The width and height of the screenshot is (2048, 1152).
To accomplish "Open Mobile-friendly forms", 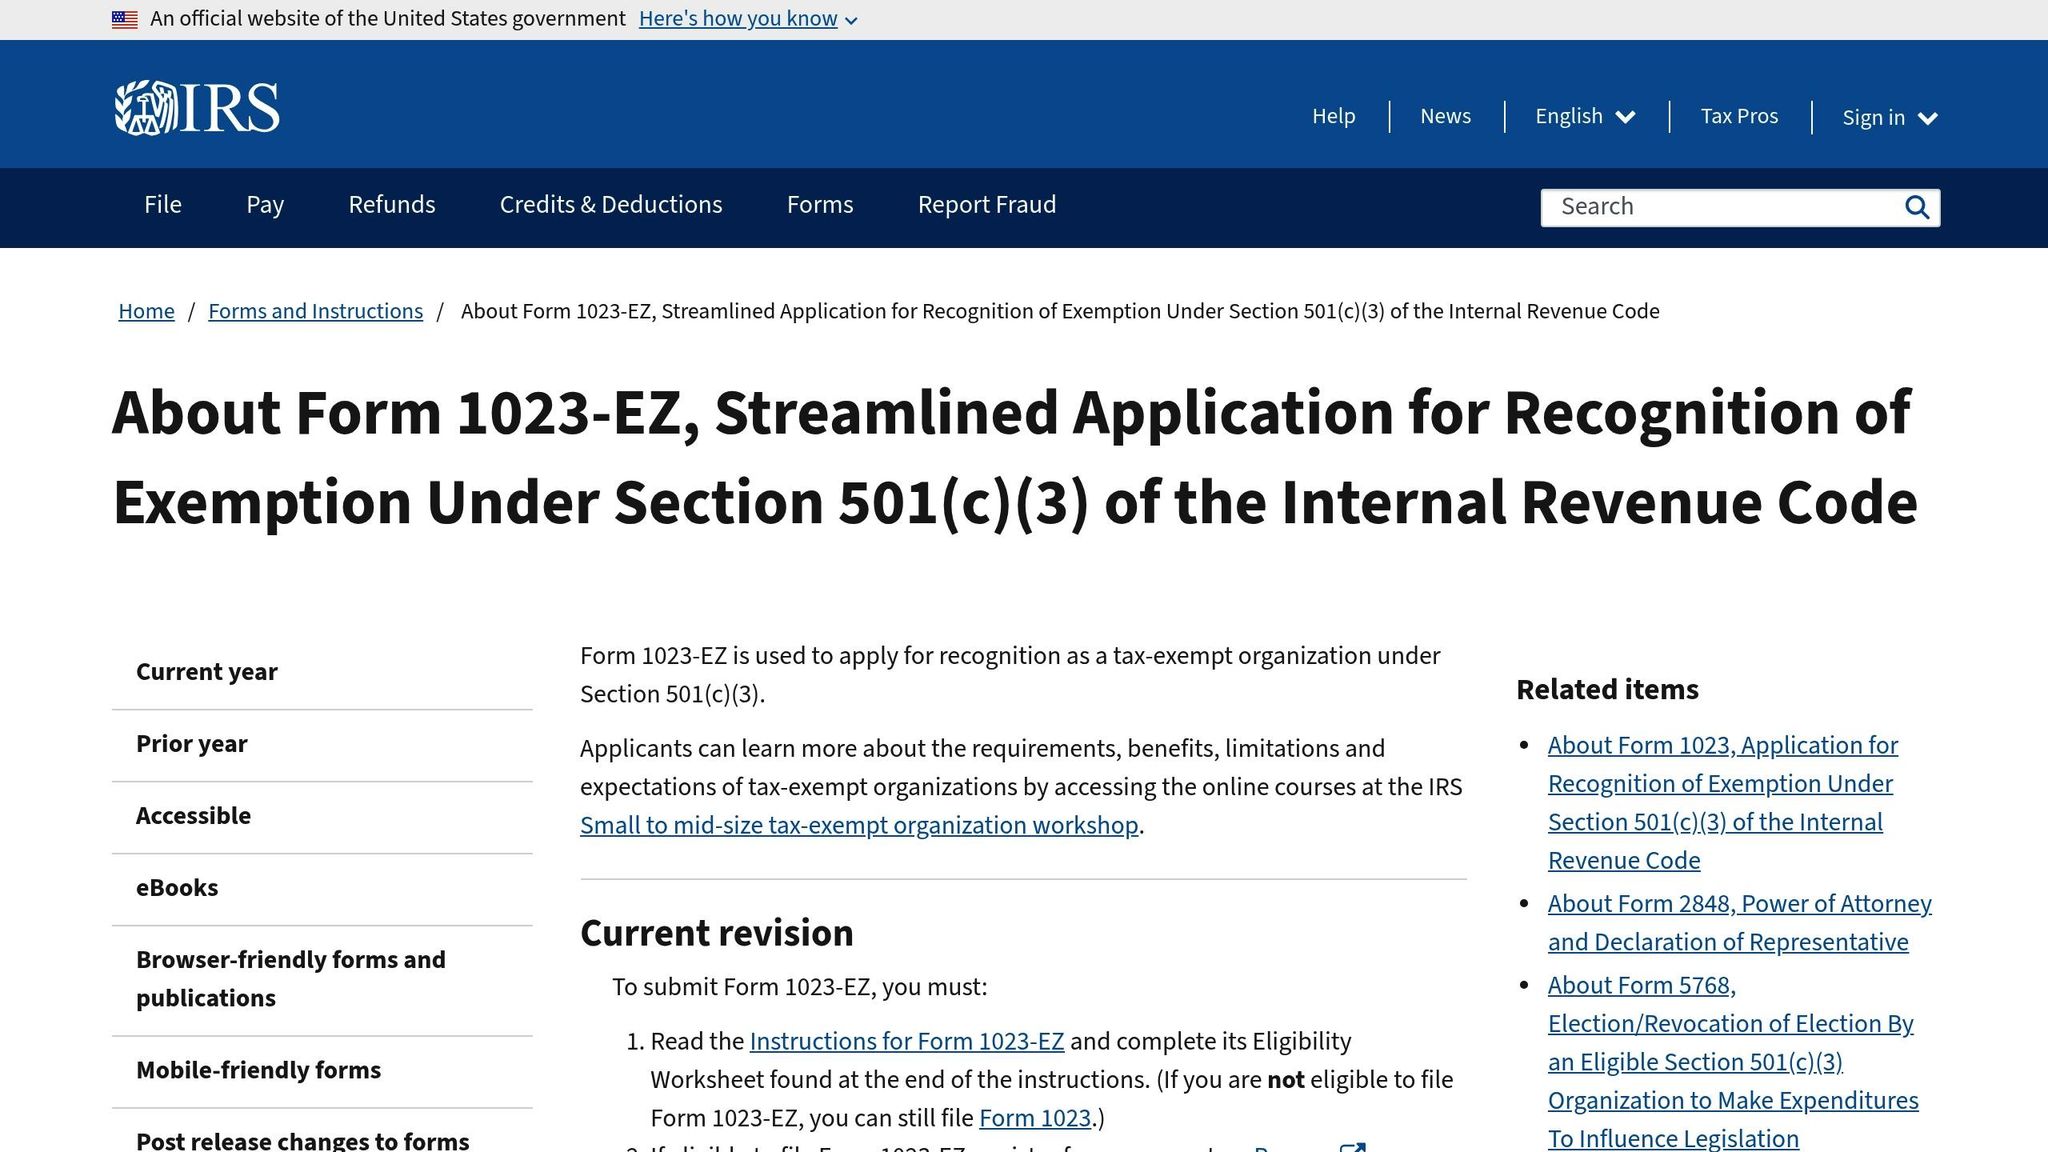I will (x=257, y=1070).
